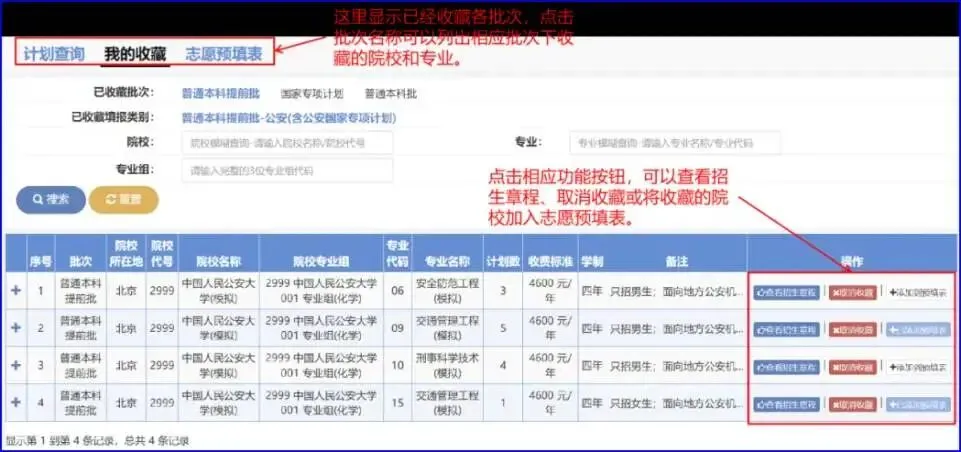The image size is (961, 452).
Task: Click row 1 中国人民公安大学(模拟) school name
Action: coord(219,290)
